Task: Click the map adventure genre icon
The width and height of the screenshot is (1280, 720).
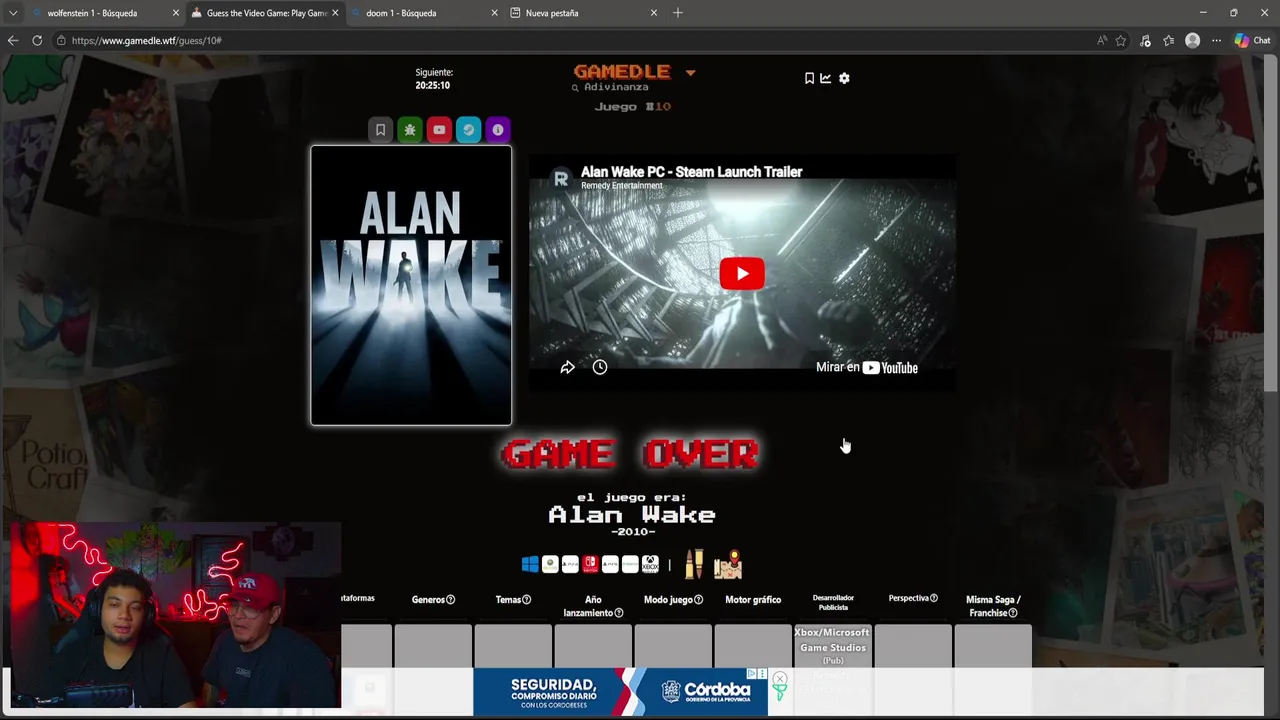Action: [x=728, y=564]
